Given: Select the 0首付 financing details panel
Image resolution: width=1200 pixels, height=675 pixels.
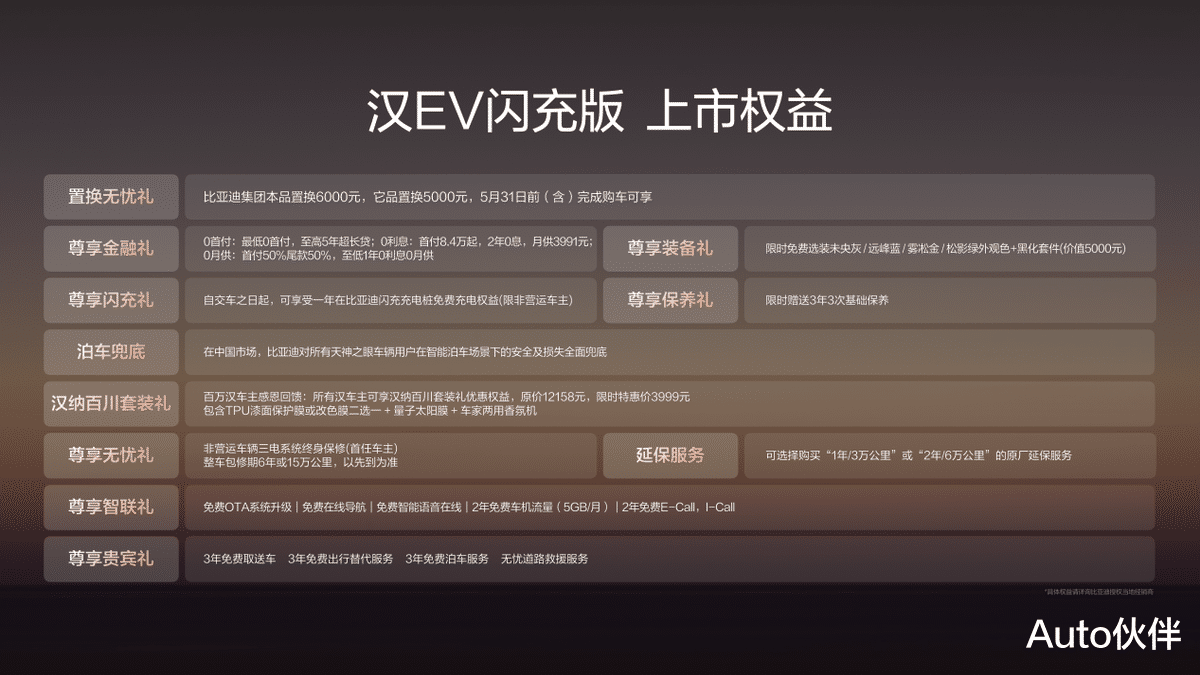Looking at the screenshot, I should 391,249.
